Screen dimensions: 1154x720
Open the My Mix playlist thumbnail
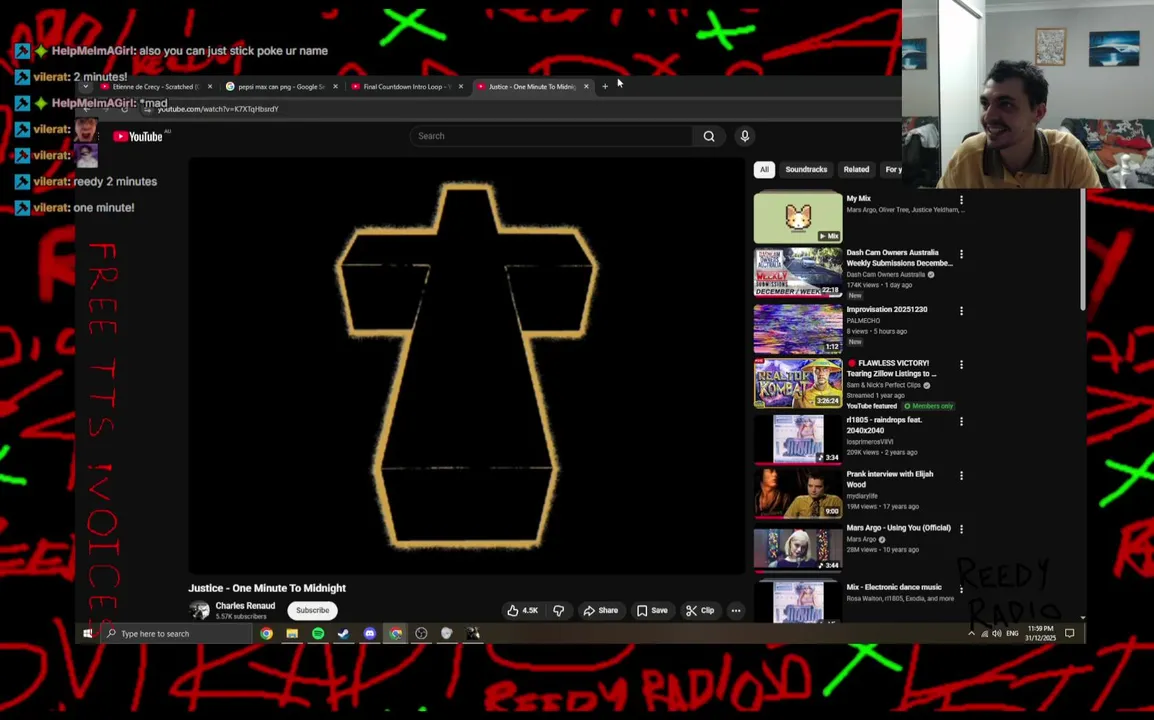click(798, 217)
